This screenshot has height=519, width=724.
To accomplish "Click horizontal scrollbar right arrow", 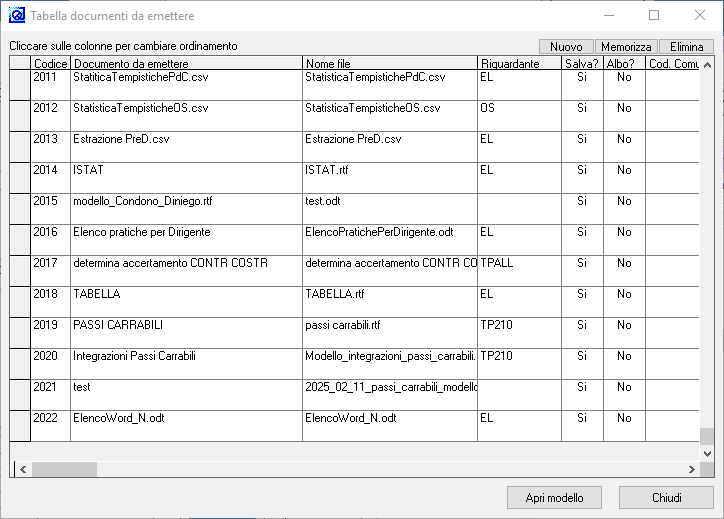I will click(x=691, y=469).
